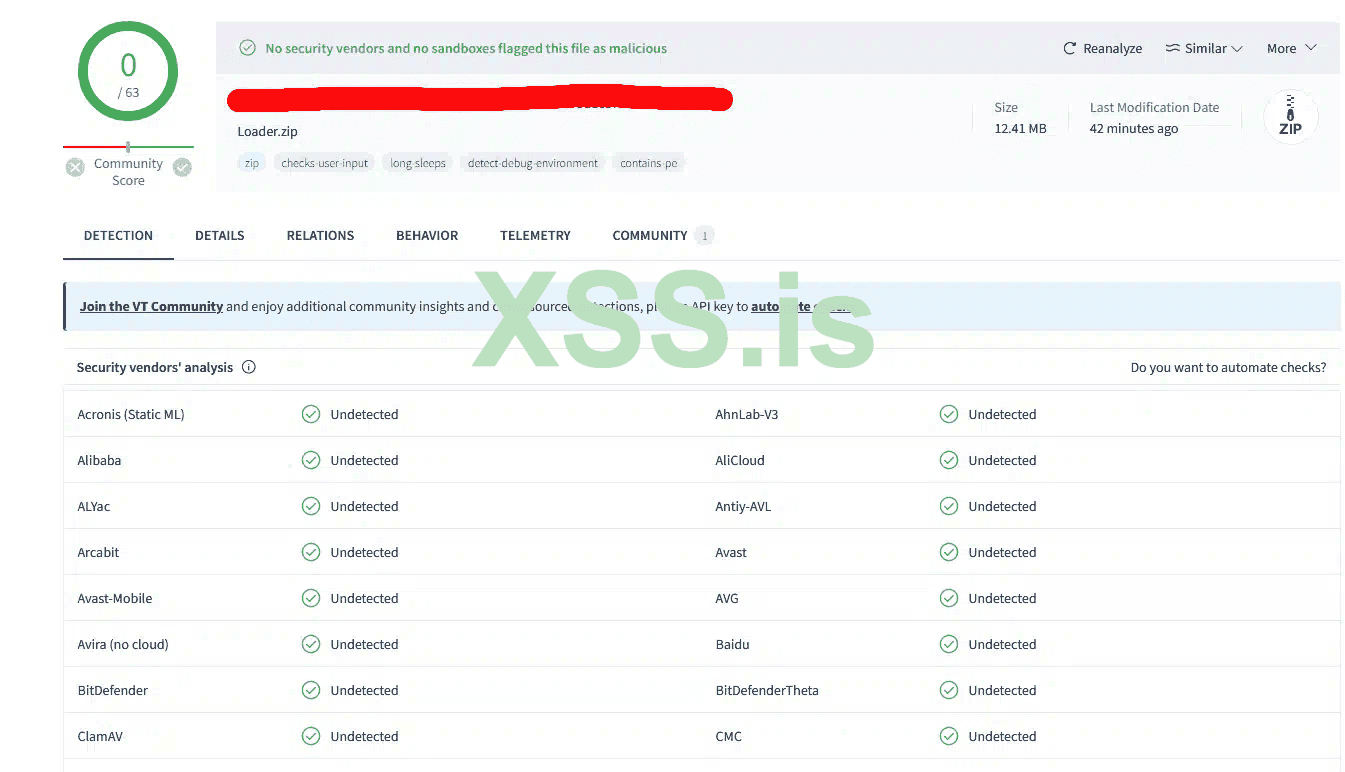Open the Similar dropdown

(x=1204, y=48)
